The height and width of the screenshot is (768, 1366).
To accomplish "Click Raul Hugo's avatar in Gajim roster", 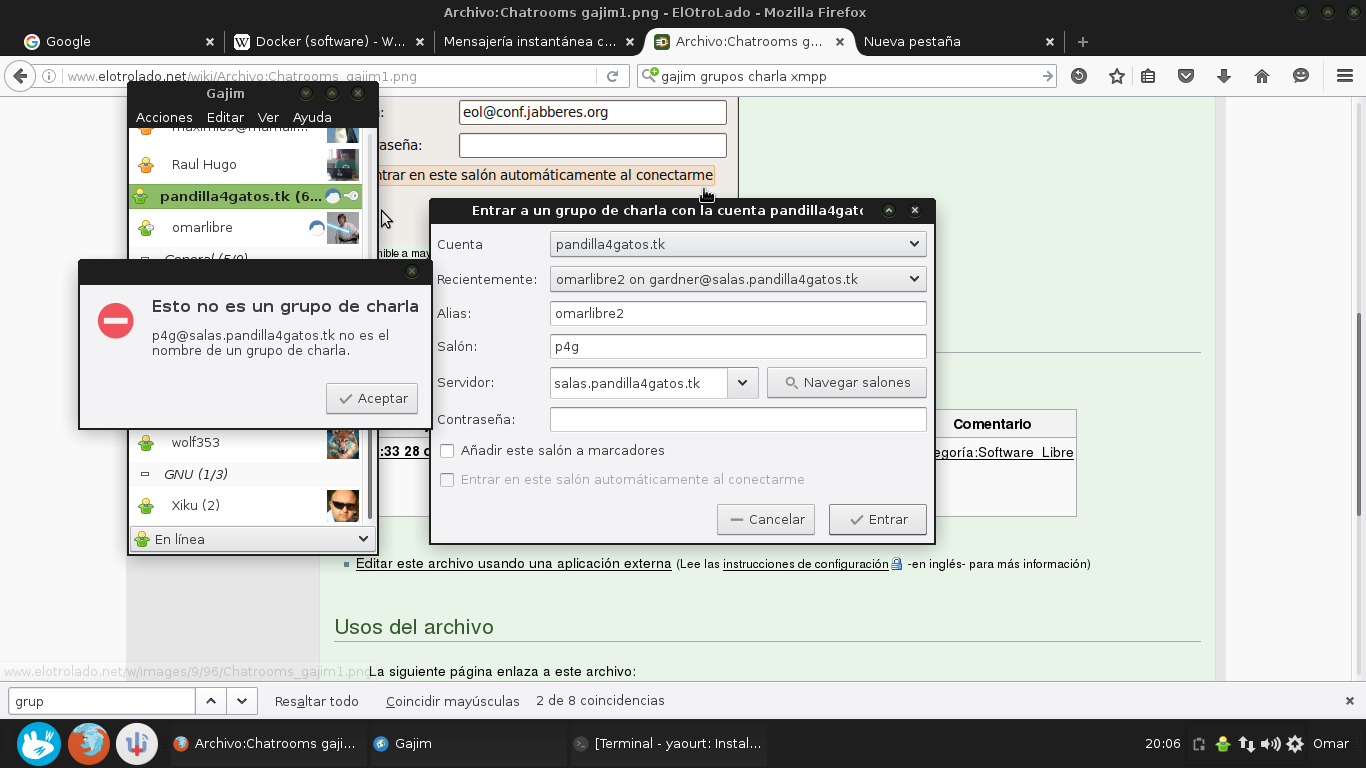I will (x=343, y=164).
